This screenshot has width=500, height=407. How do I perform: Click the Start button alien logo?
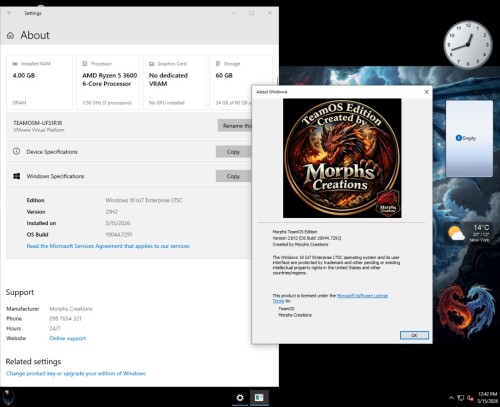[x=9, y=397]
